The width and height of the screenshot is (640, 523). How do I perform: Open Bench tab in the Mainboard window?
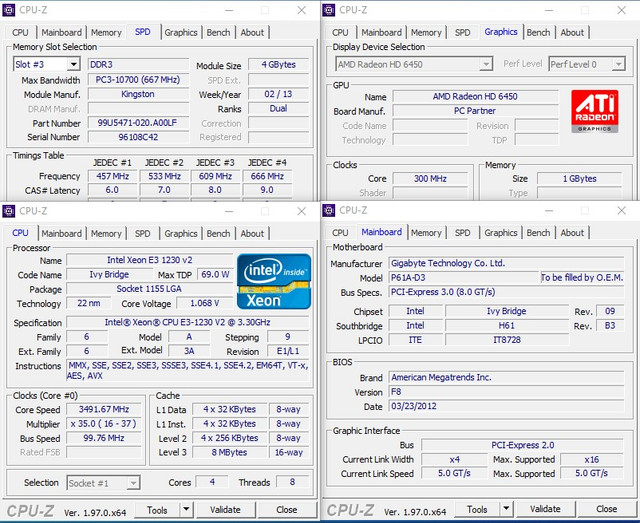pyautogui.click(x=538, y=233)
